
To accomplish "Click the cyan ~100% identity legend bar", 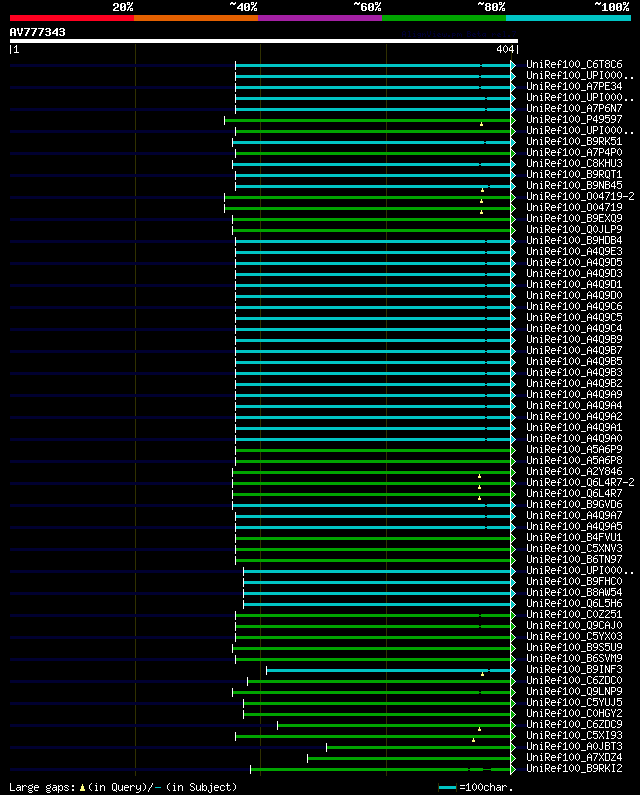I will (568, 18).
